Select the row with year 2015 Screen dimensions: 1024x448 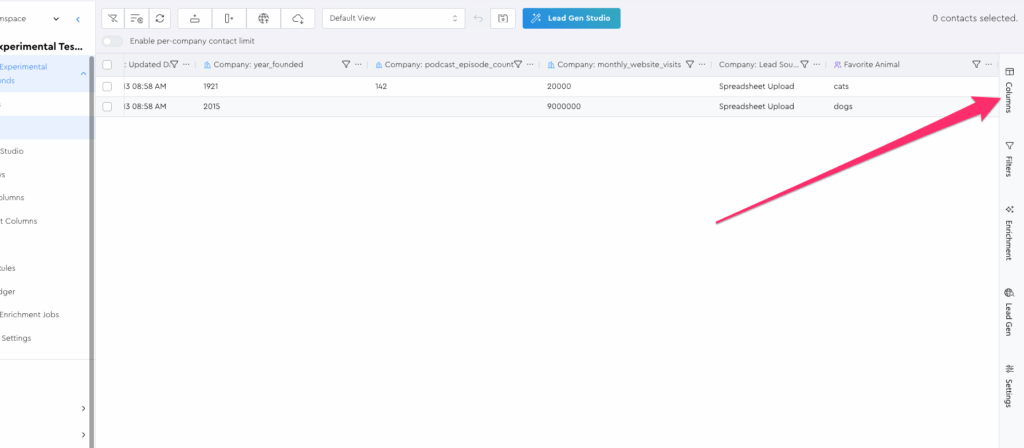pyautogui.click(x=107, y=106)
